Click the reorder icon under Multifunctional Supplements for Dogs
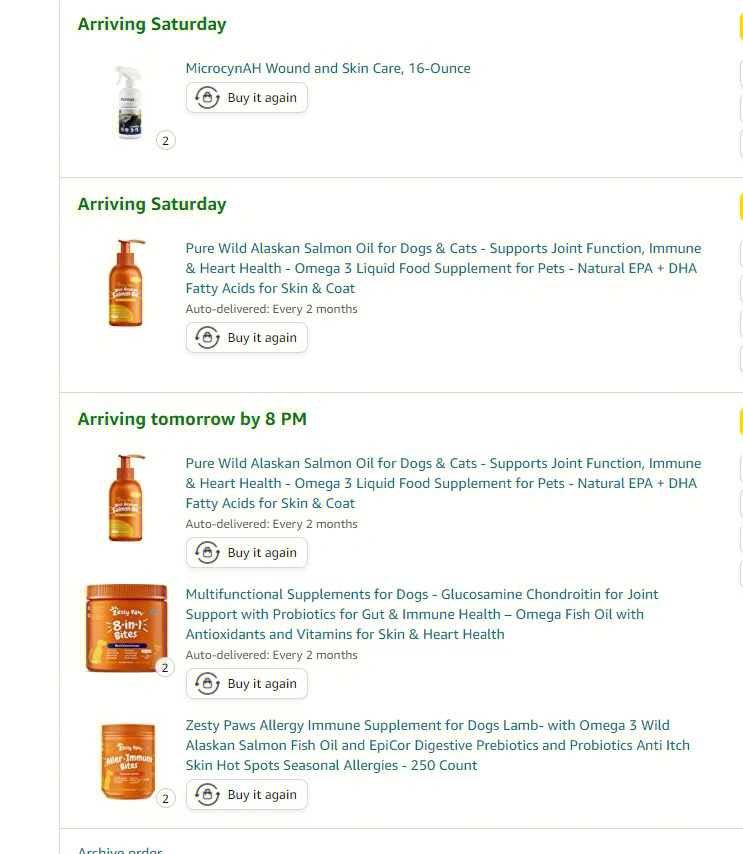Image resolution: width=743 pixels, height=854 pixels. click(207, 684)
